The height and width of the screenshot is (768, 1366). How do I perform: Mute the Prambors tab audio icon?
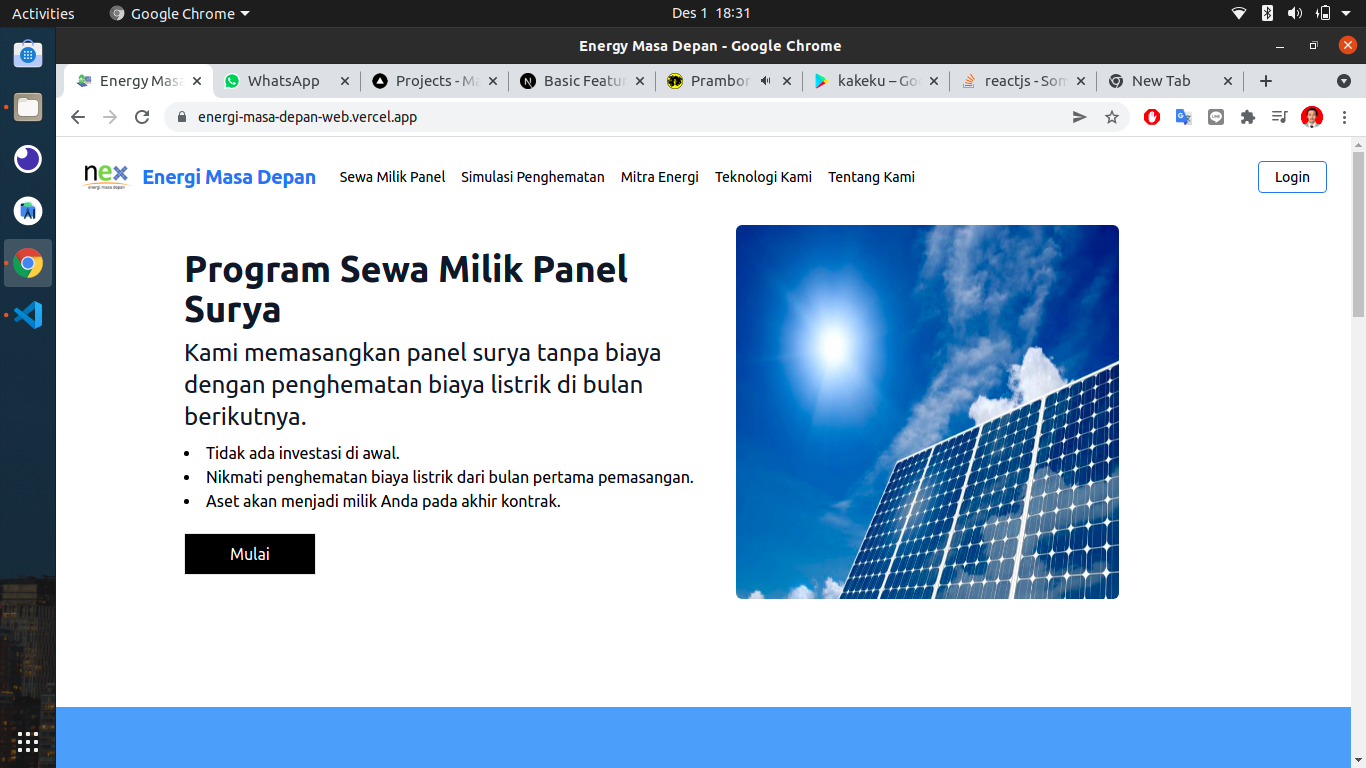[x=765, y=81]
